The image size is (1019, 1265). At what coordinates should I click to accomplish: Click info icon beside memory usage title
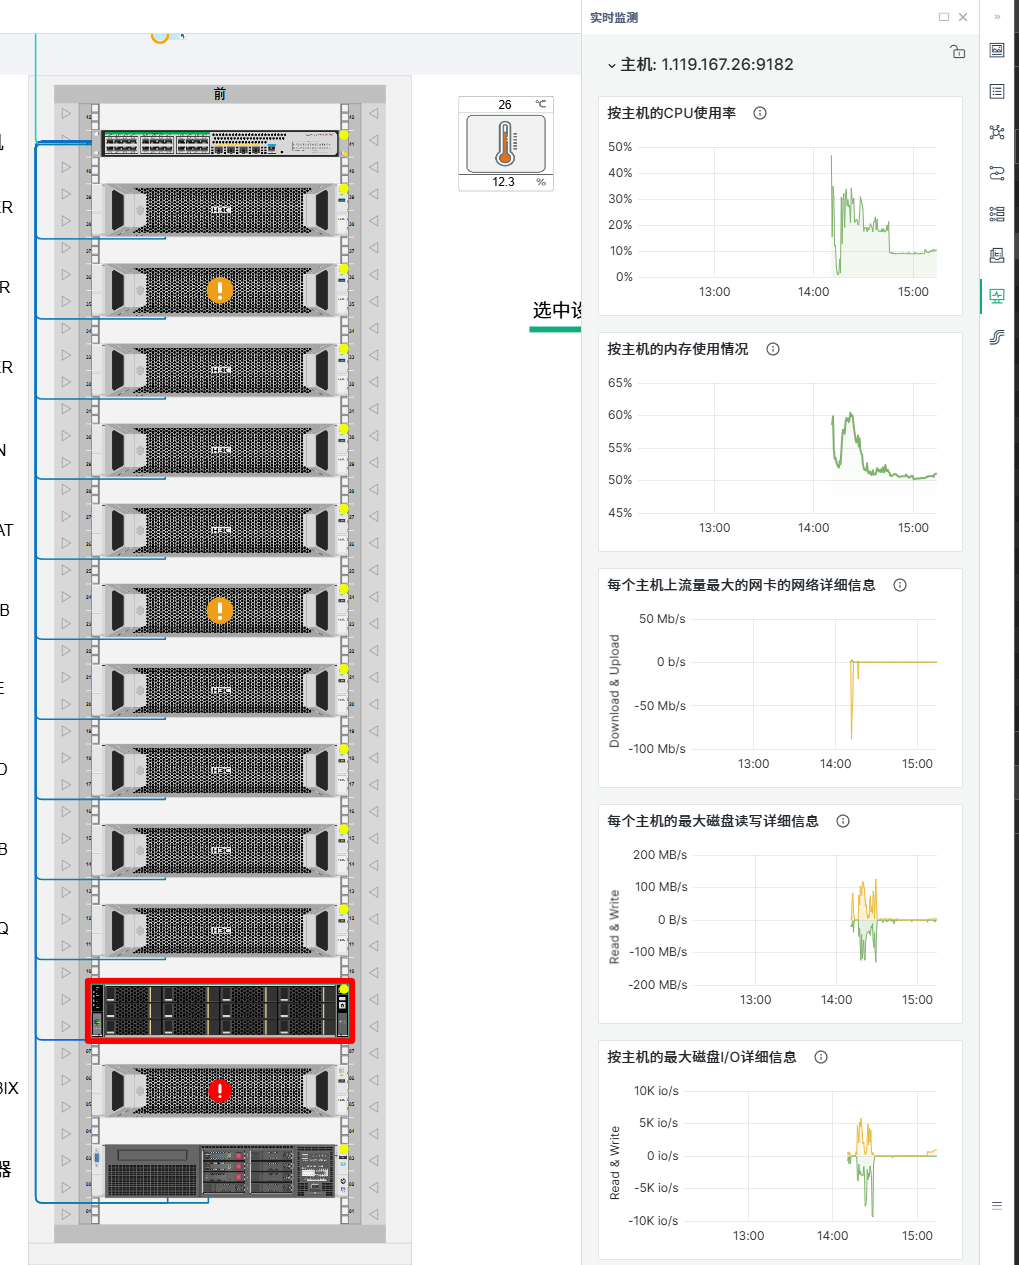tap(773, 349)
